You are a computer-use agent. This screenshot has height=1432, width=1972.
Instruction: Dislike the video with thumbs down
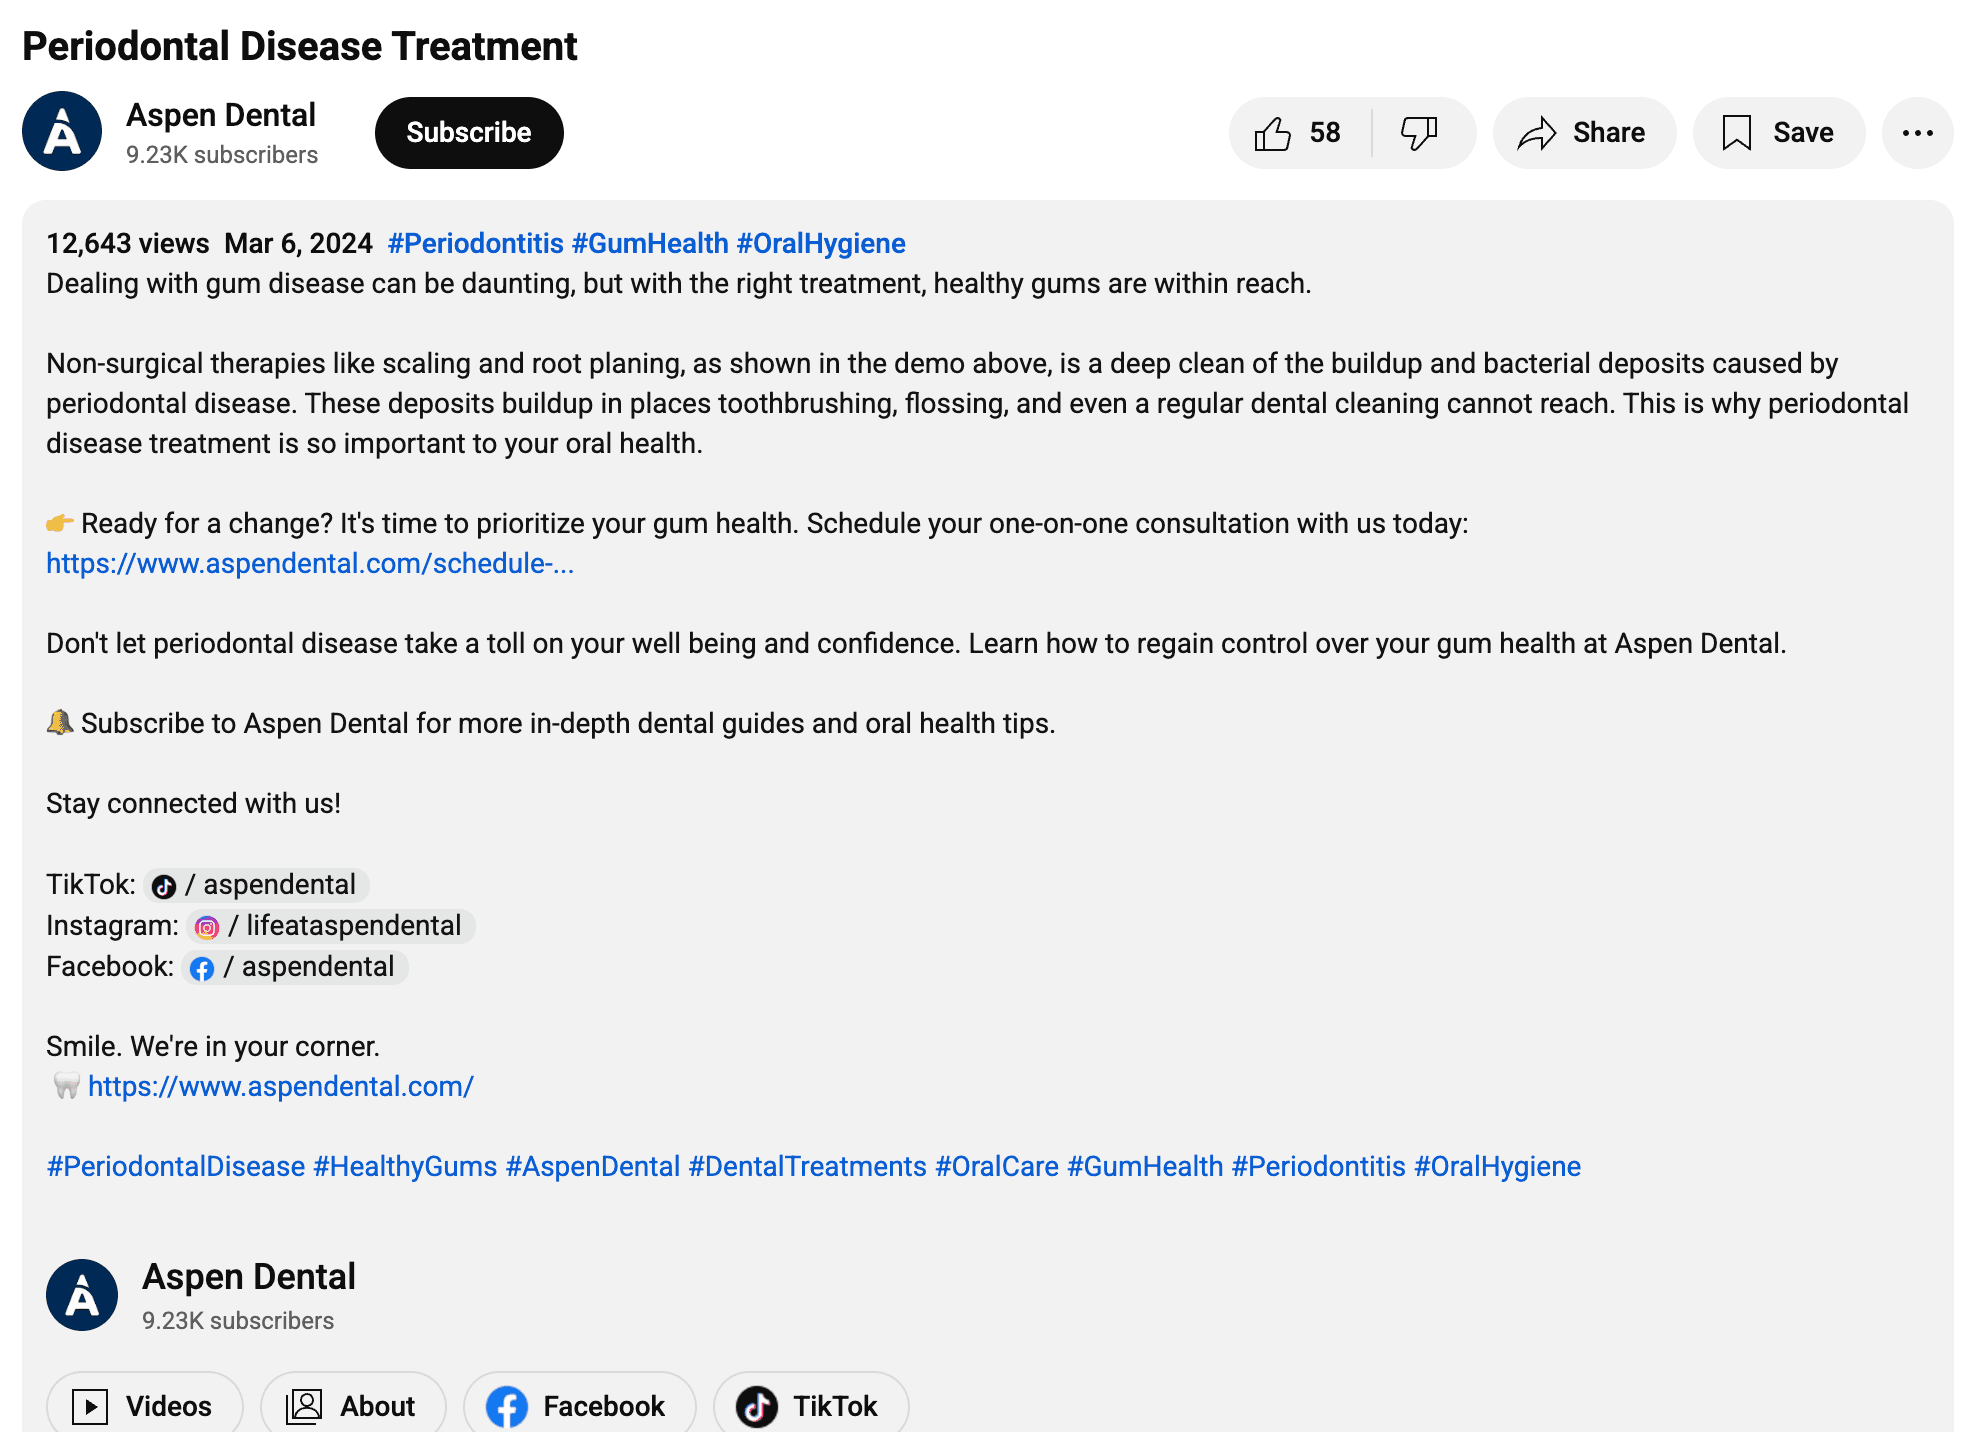point(1420,133)
